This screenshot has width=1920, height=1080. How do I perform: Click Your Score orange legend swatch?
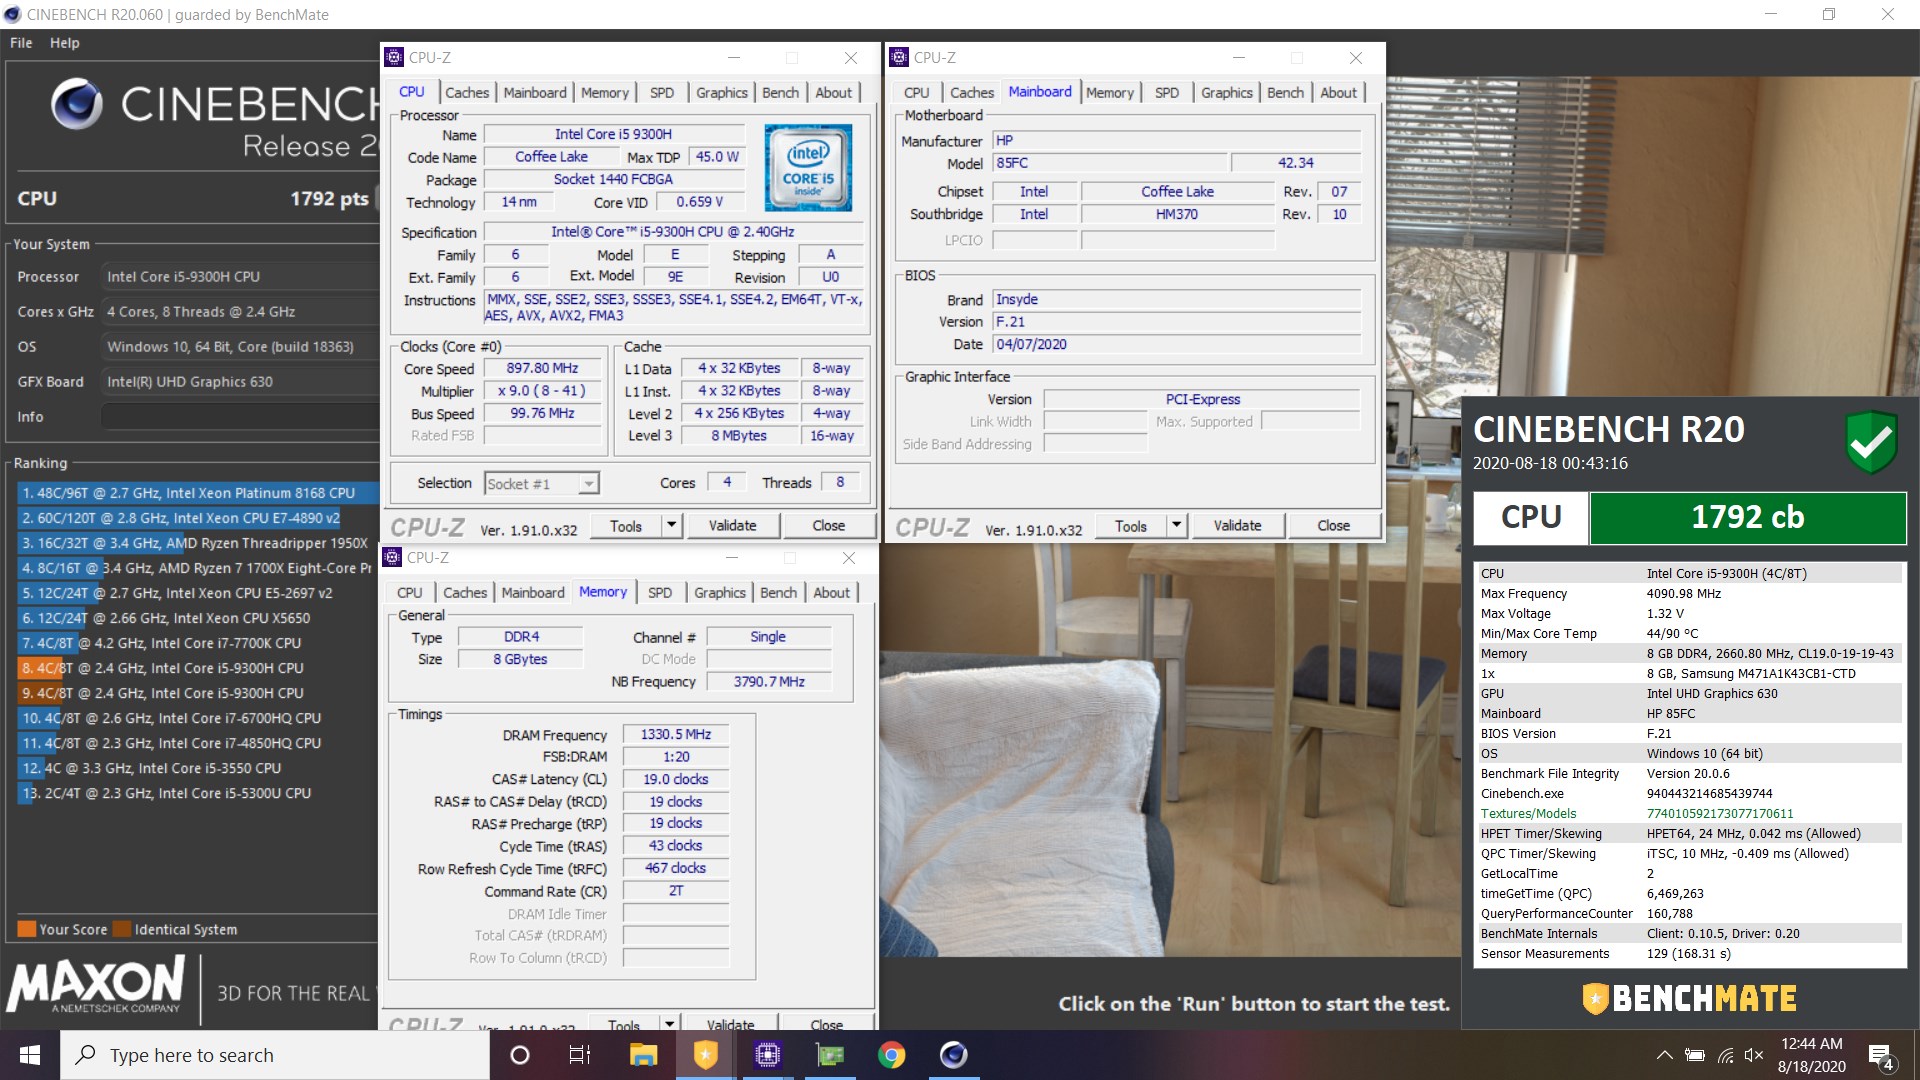pyautogui.click(x=27, y=929)
